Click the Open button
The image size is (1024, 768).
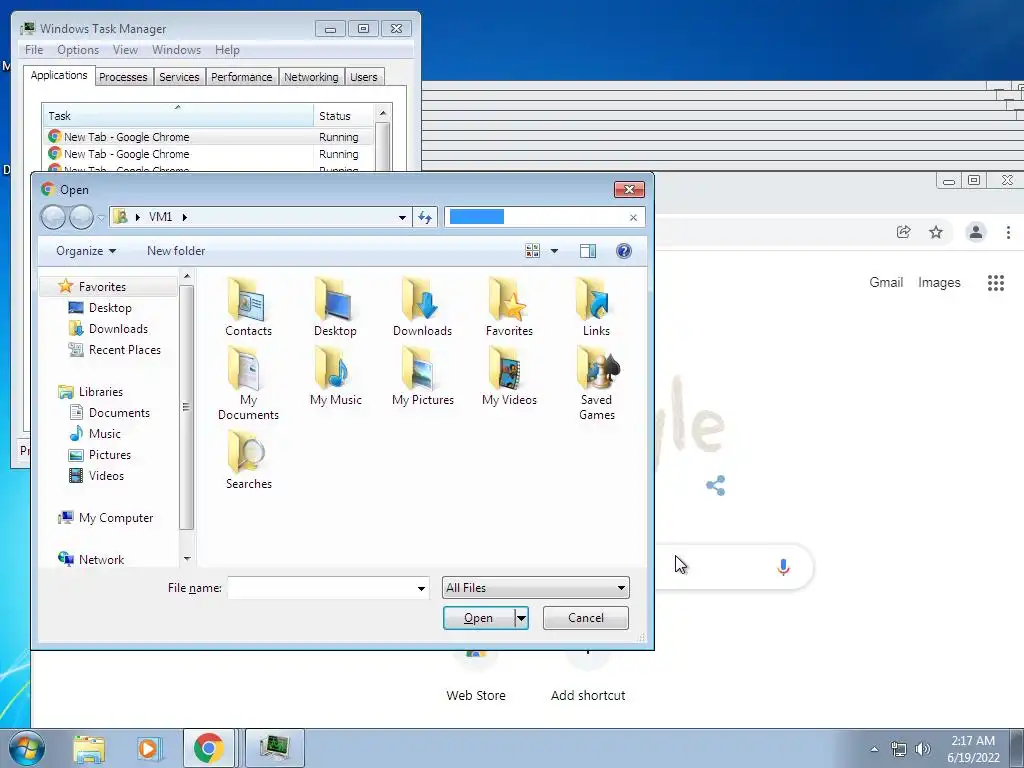click(x=479, y=618)
